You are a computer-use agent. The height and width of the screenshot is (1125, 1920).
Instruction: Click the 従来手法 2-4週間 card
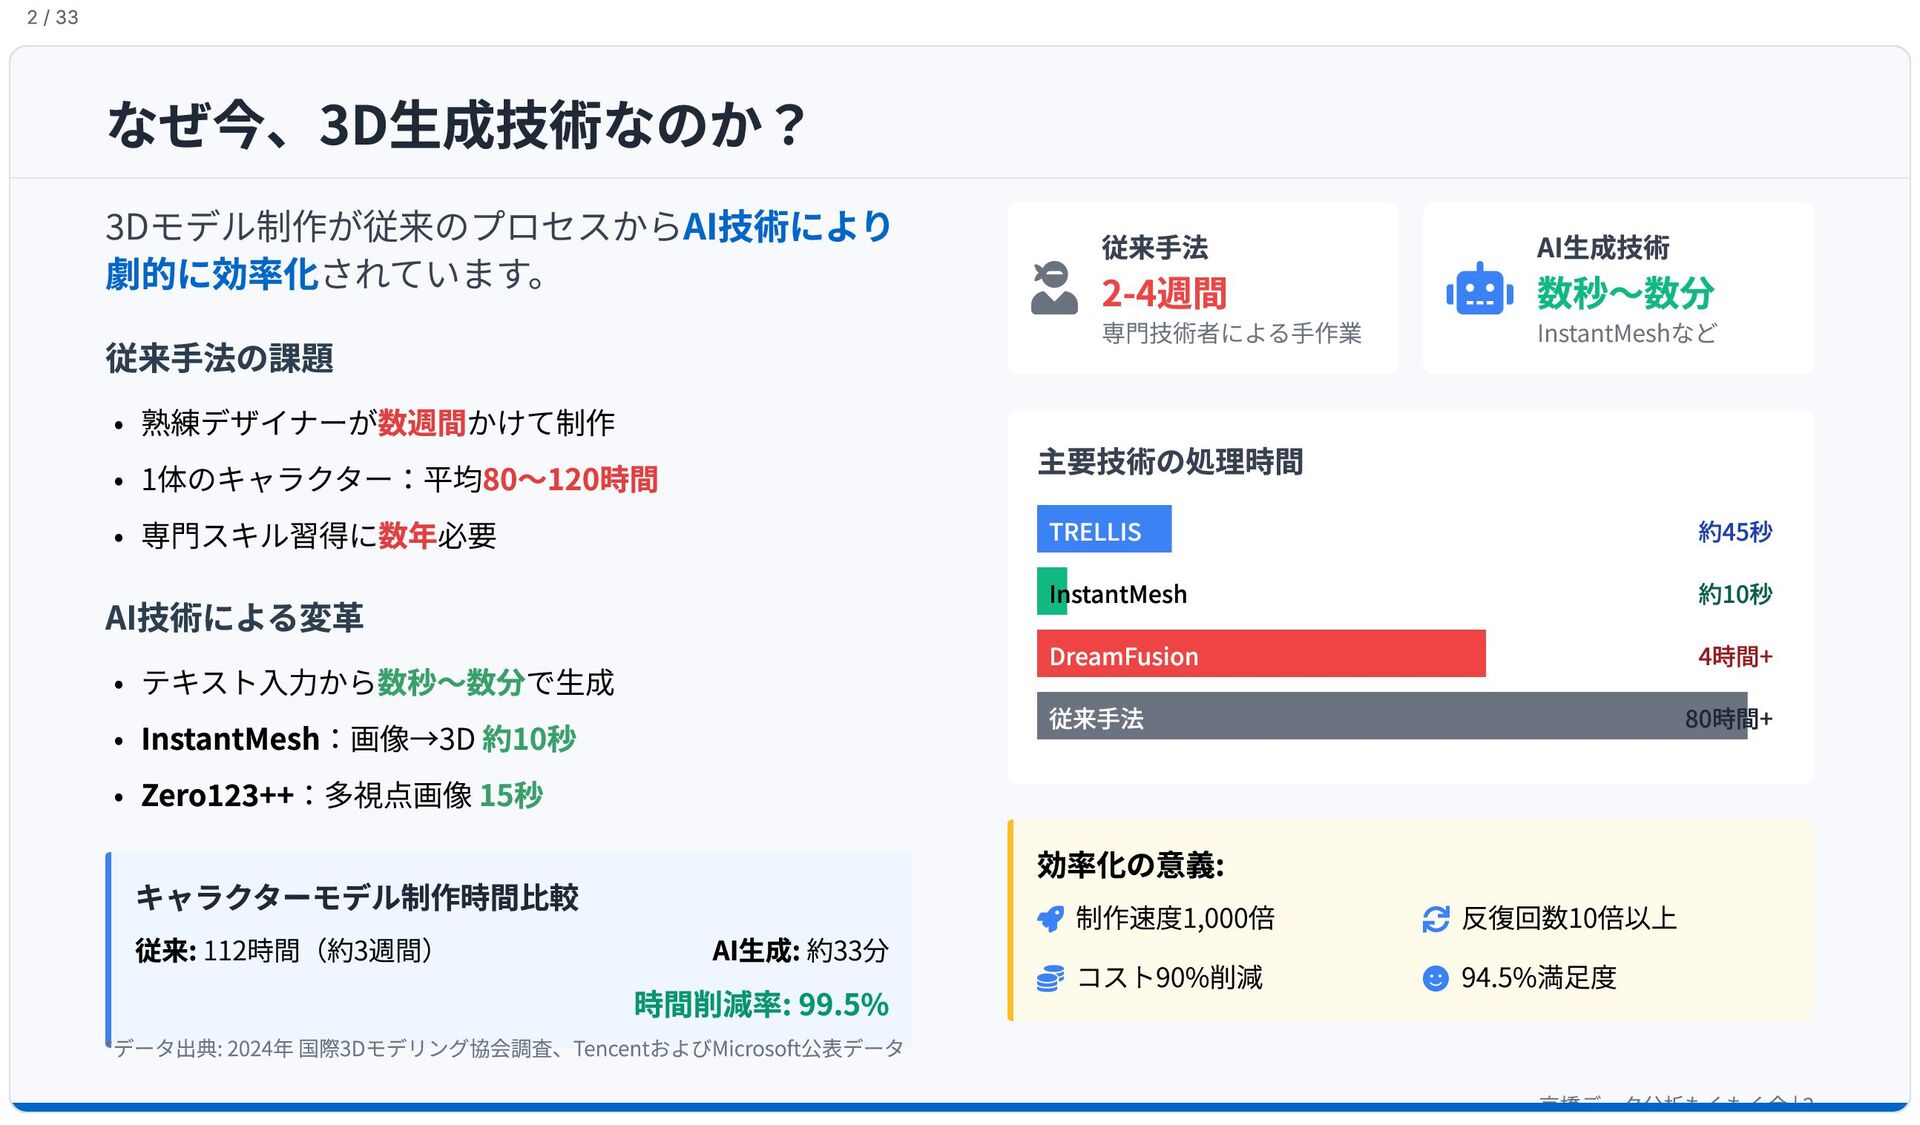click(1202, 289)
